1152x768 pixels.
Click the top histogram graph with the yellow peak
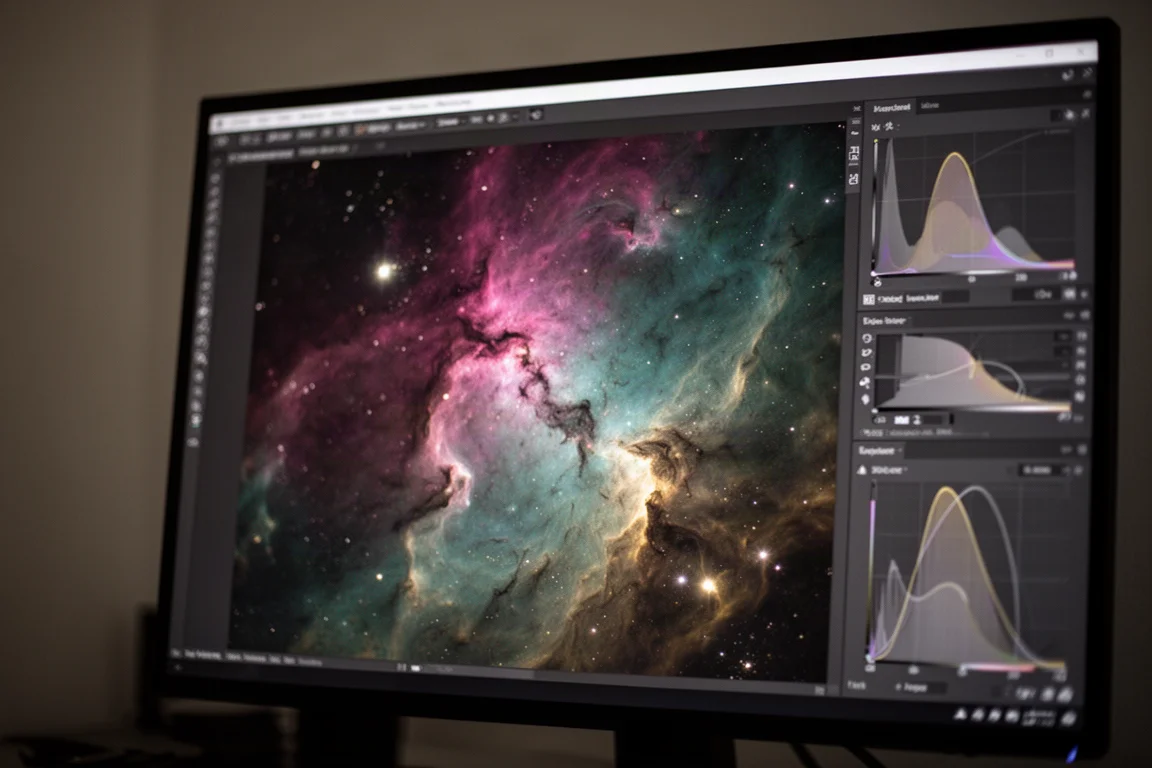[x=974, y=202]
